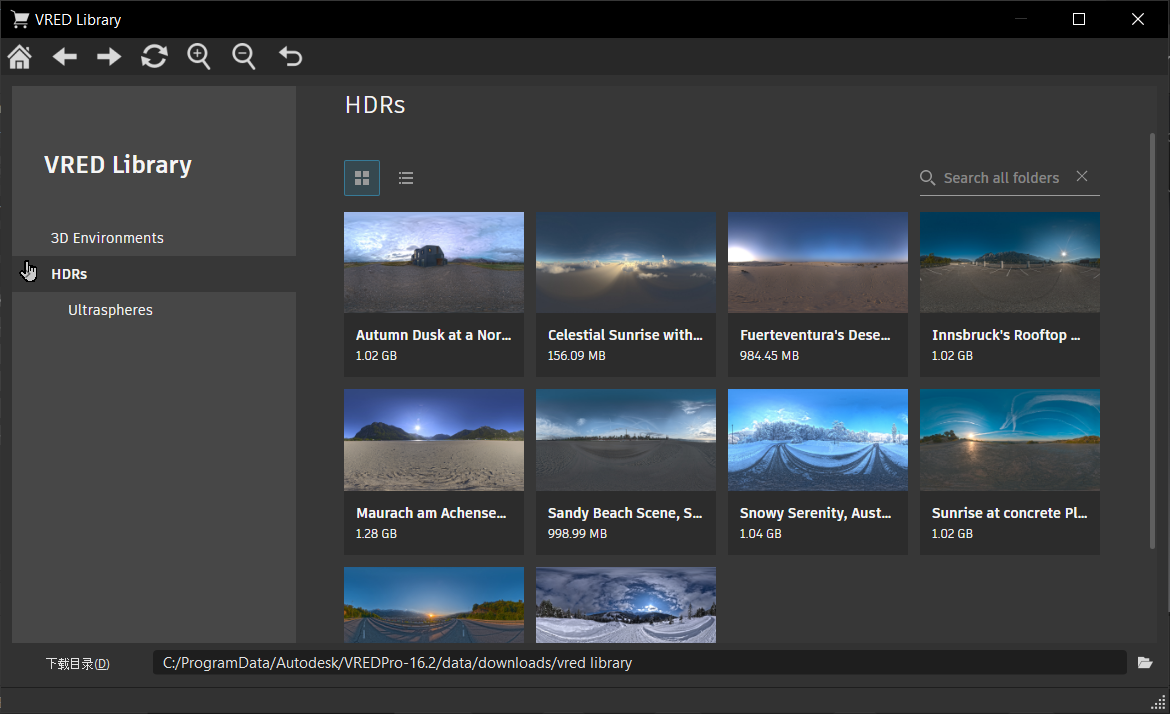Screen dimensions: 1170x714
Task: Click the Snowy Serenity, Aust... title
Action: tap(816, 513)
